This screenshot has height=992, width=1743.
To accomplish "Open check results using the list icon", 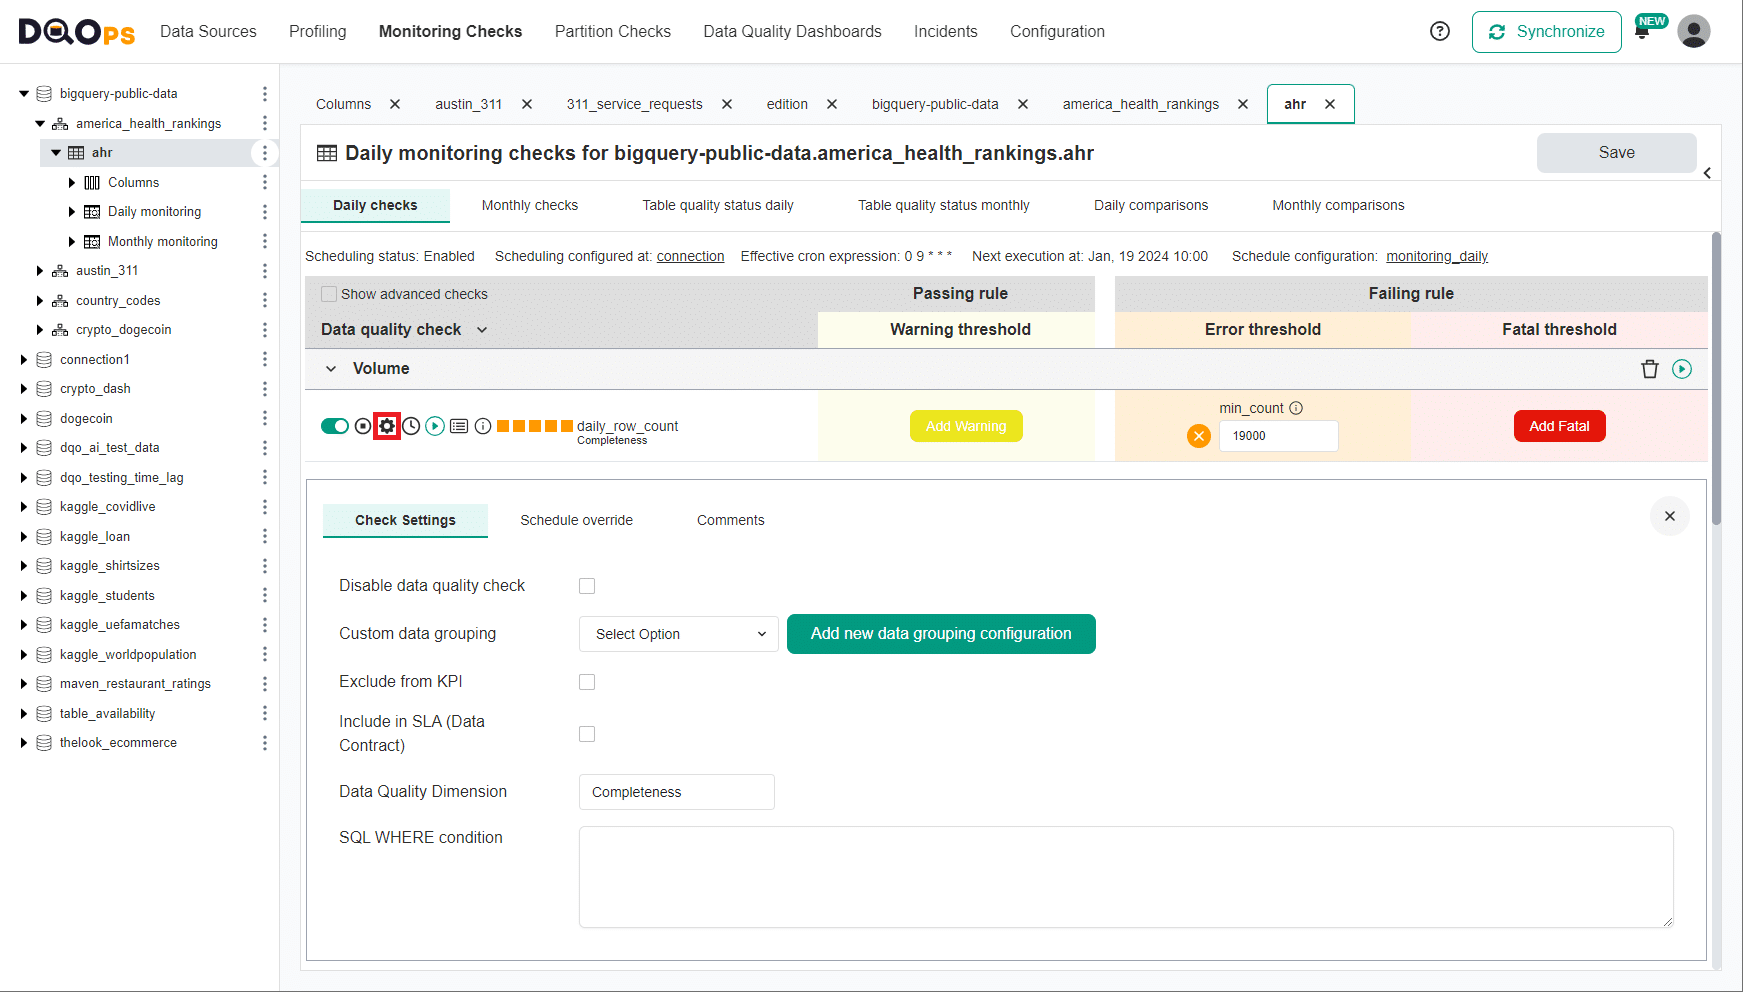I will pos(459,425).
